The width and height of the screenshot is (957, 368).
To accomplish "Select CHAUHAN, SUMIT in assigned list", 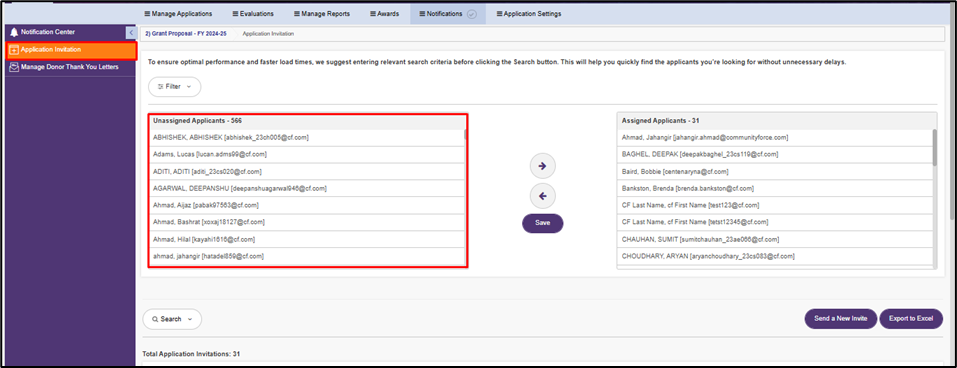I will (775, 239).
